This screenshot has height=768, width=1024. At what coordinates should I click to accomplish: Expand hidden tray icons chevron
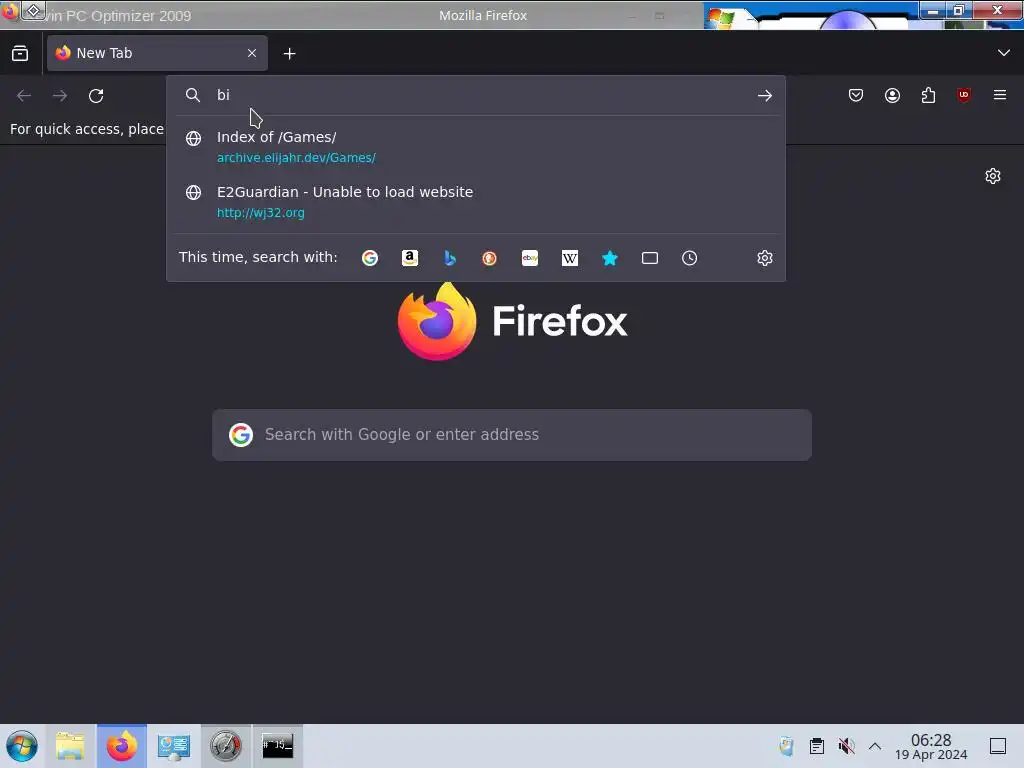(875, 746)
